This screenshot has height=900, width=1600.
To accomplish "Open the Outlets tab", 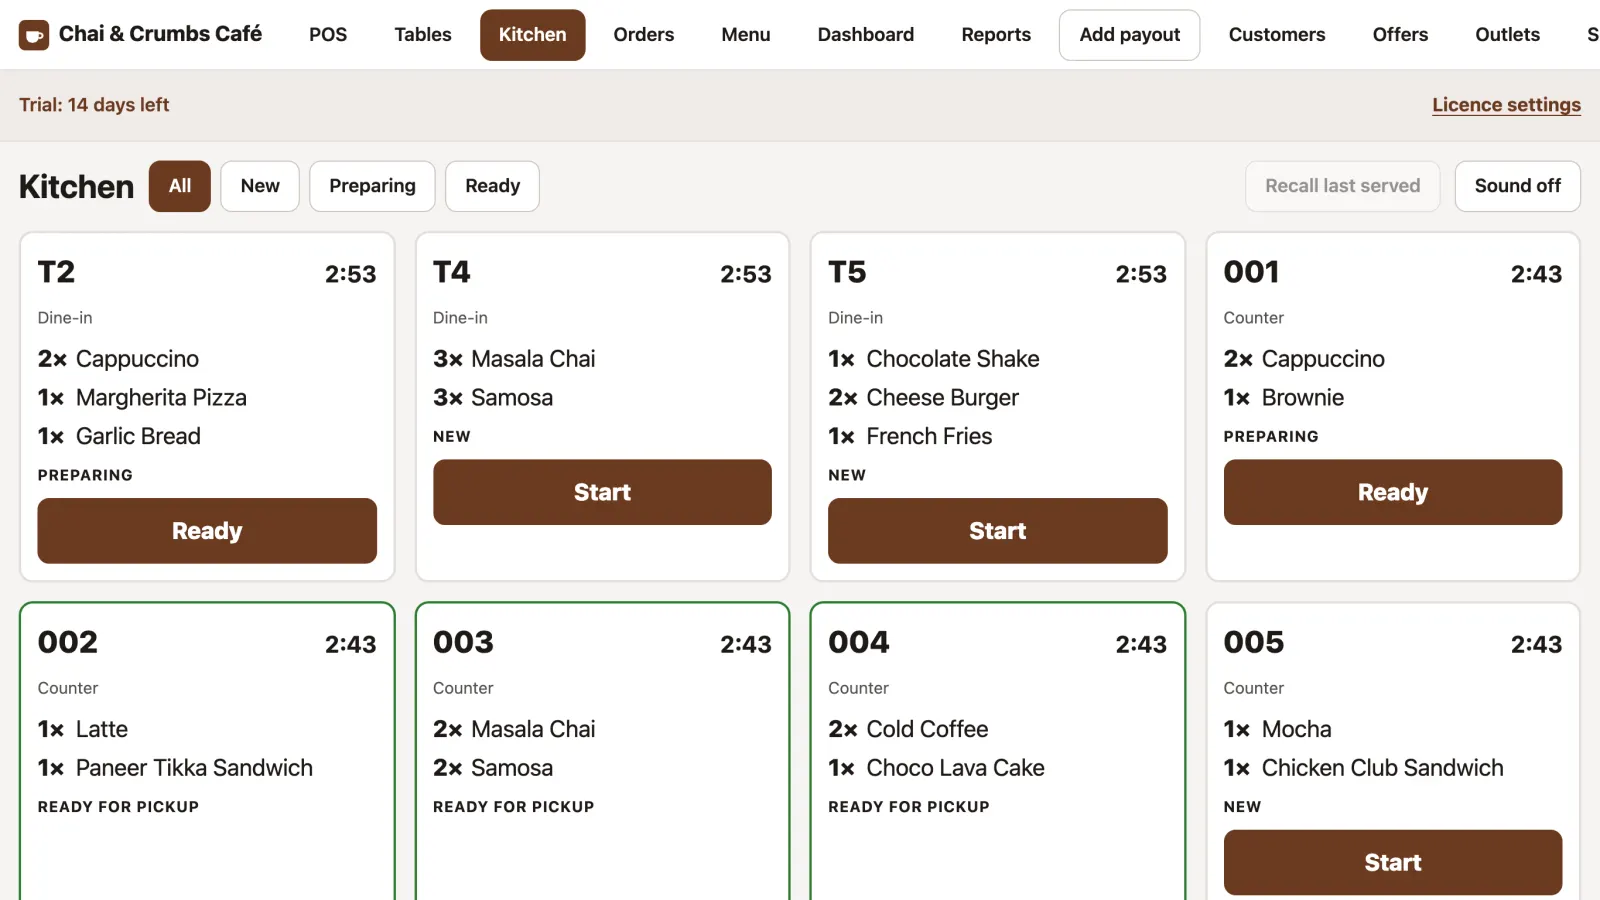I will click(x=1507, y=35).
